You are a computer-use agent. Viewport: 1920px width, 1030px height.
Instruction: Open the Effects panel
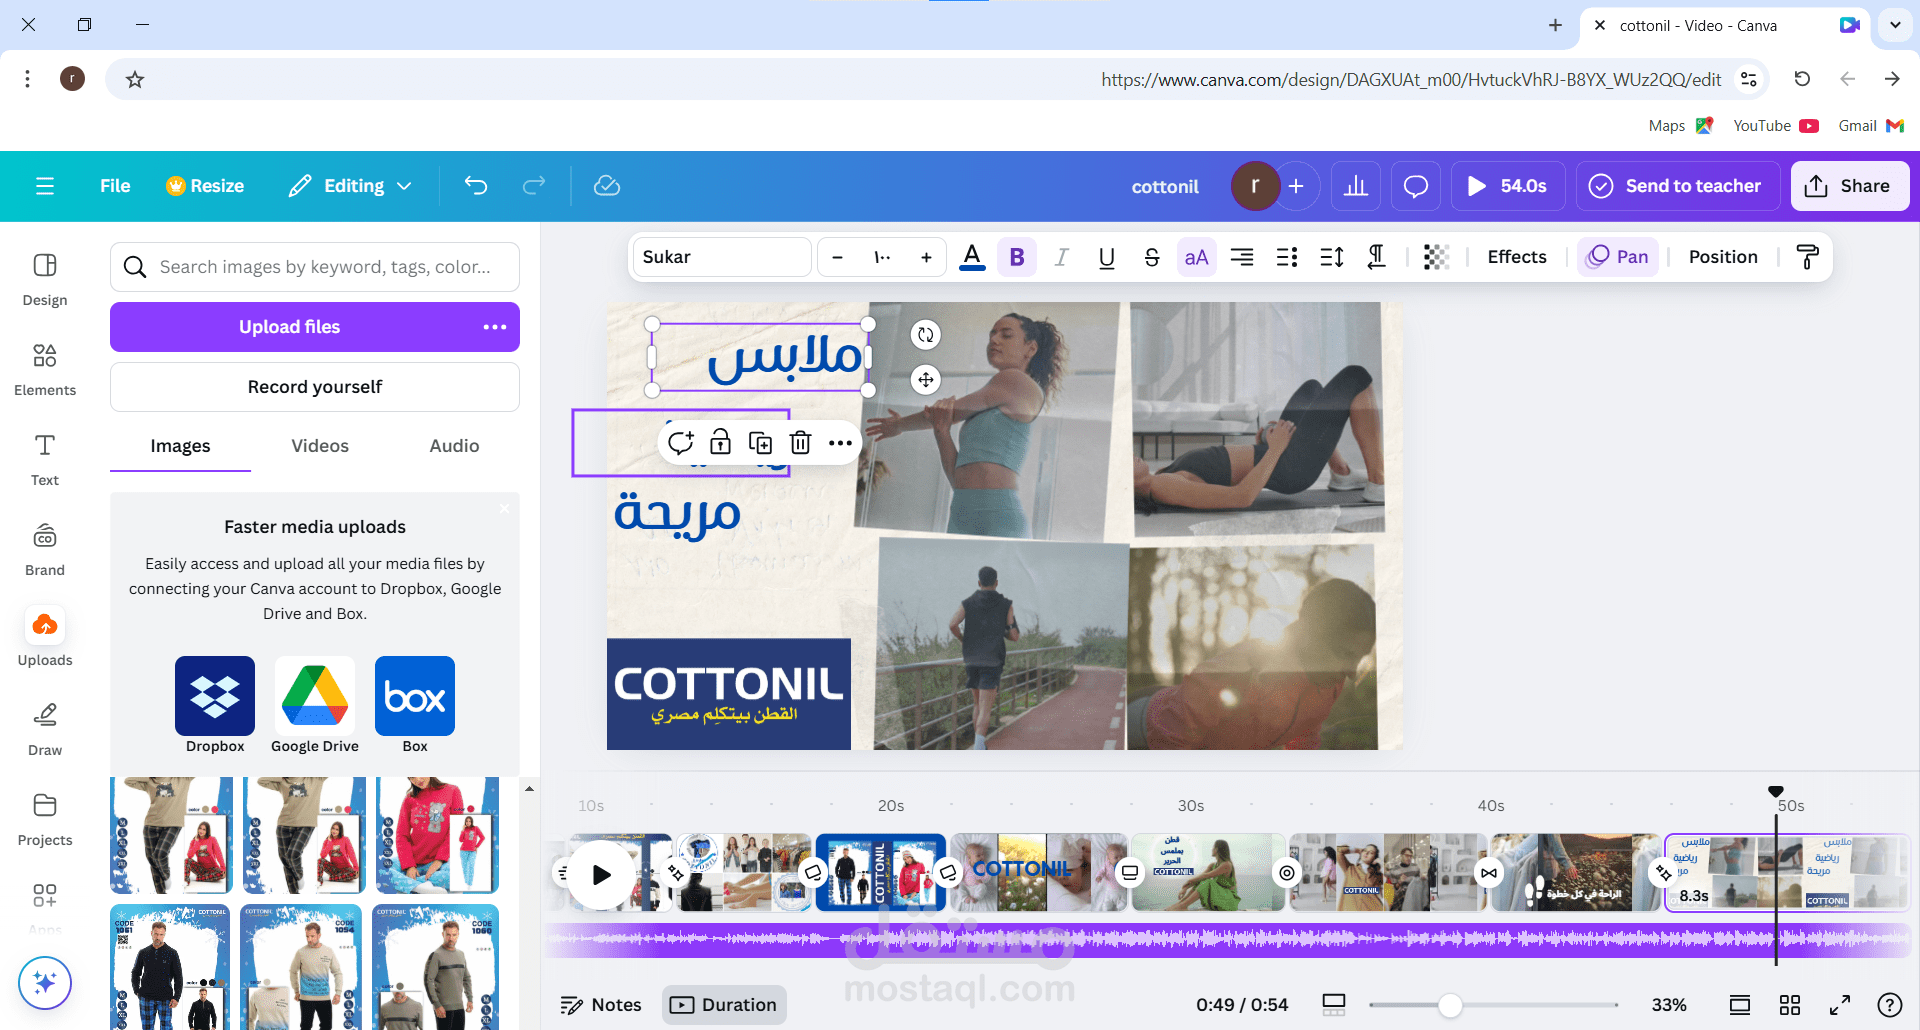point(1517,257)
